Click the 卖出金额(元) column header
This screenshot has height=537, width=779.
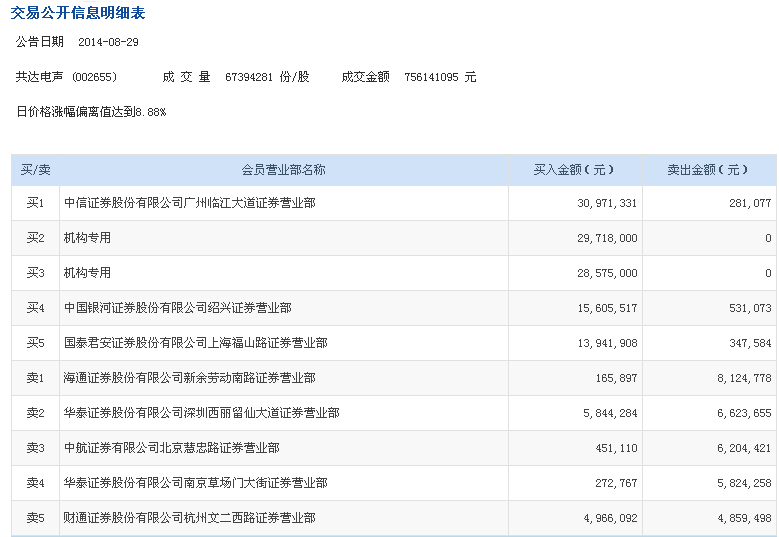707,170
